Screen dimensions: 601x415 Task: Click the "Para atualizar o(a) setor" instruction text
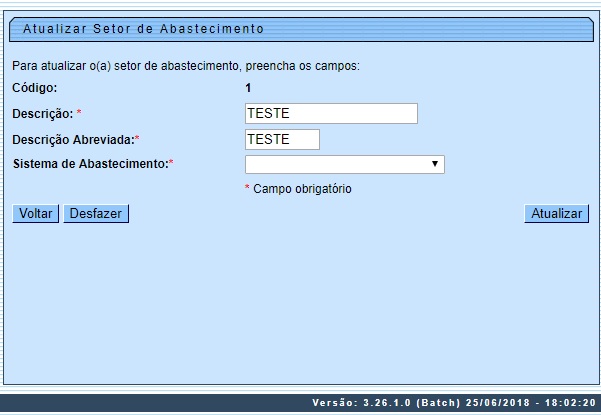click(185, 66)
